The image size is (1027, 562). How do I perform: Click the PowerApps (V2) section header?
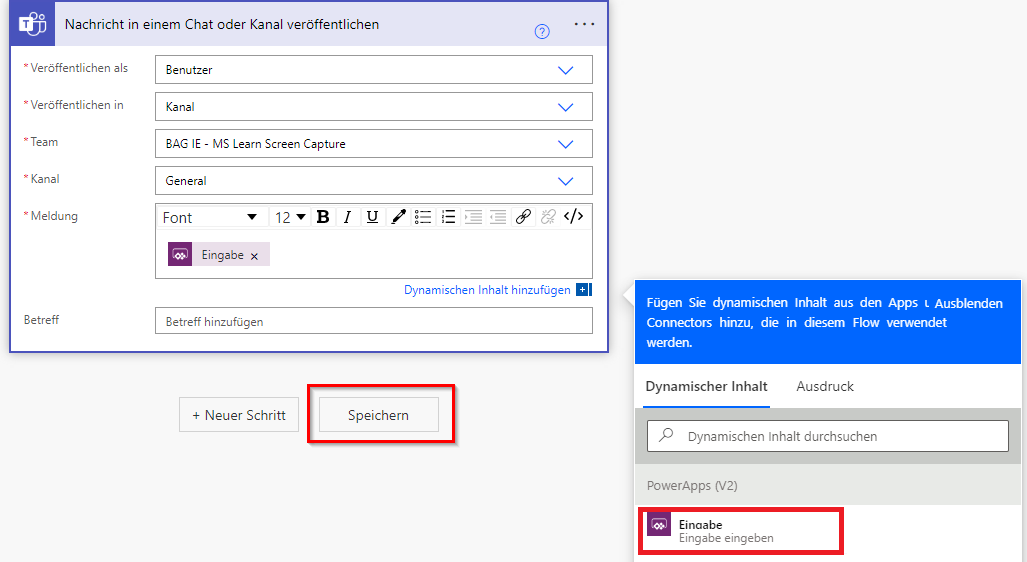point(828,485)
